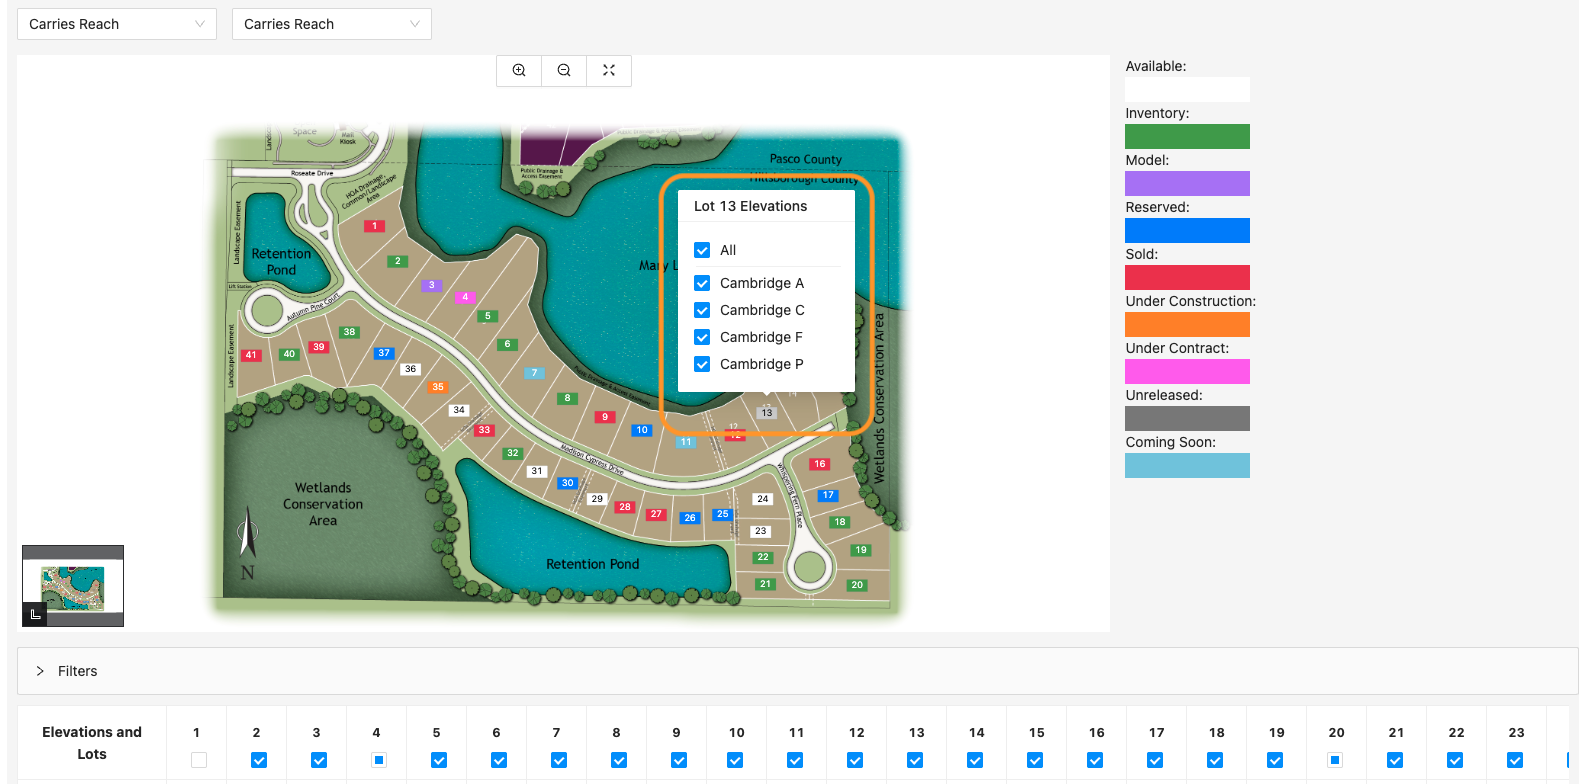
Task: Click the Cambridge C elevation label
Action: point(762,310)
